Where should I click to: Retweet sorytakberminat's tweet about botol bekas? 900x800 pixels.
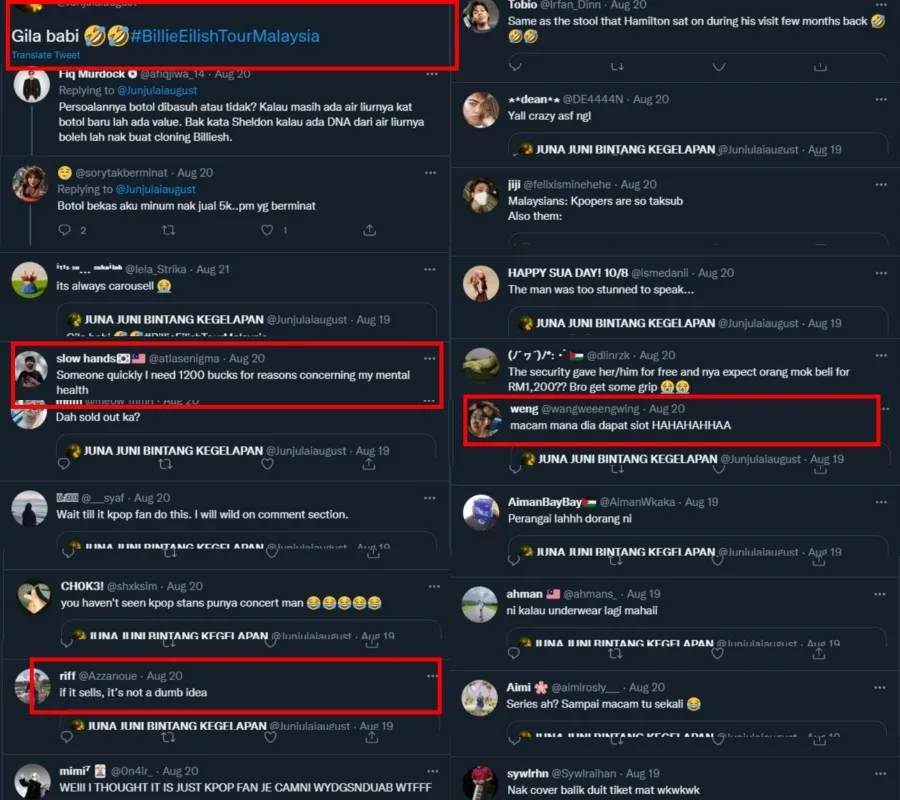pyautogui.click(x=168, y=230)
